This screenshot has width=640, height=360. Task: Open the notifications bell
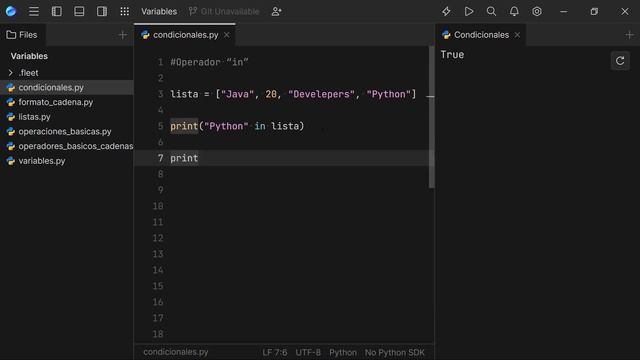[x=514, y=11]
